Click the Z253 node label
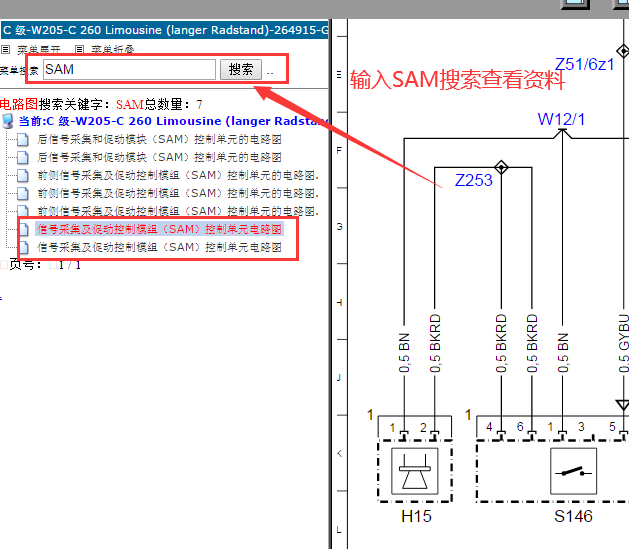This screenshot has height=549, width=629. [473, 180]
